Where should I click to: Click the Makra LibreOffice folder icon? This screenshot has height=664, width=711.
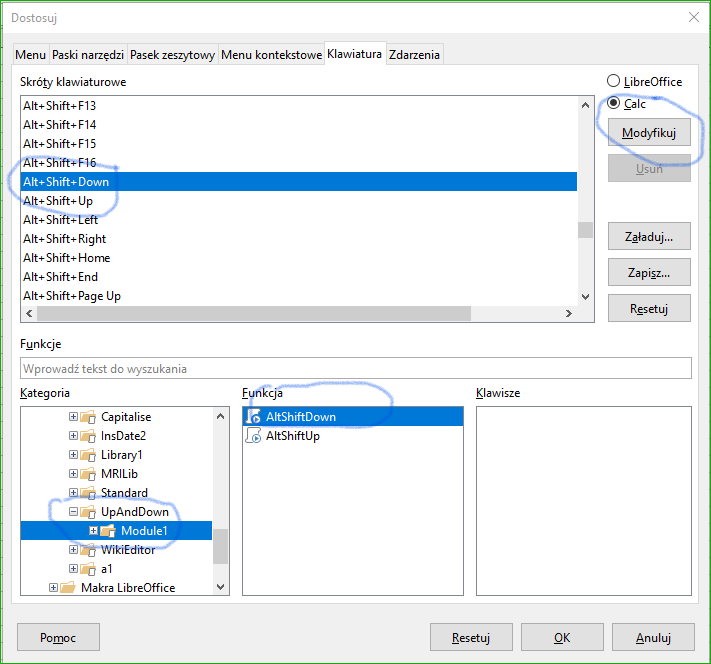pos(68,588)
